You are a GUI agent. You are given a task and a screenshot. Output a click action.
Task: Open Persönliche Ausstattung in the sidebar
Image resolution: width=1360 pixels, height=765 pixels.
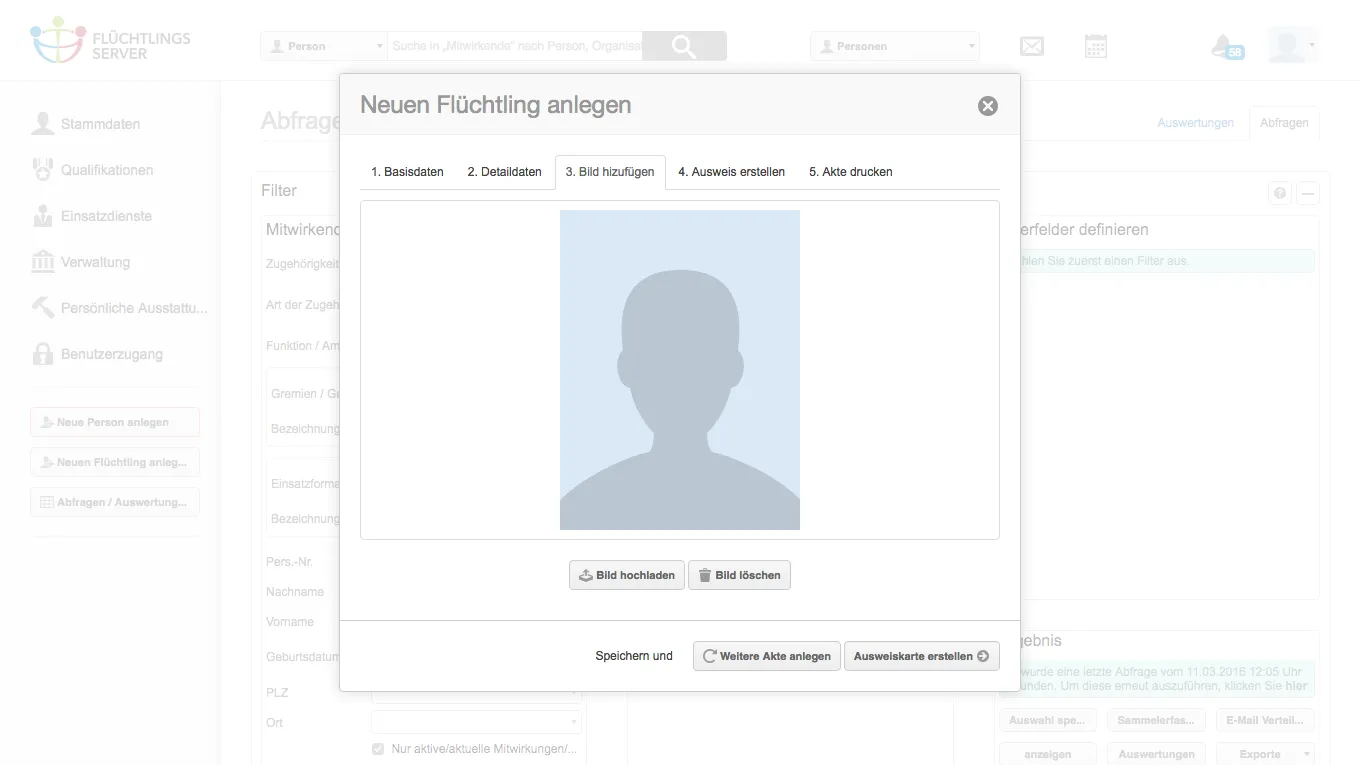[x=120, y=308]
